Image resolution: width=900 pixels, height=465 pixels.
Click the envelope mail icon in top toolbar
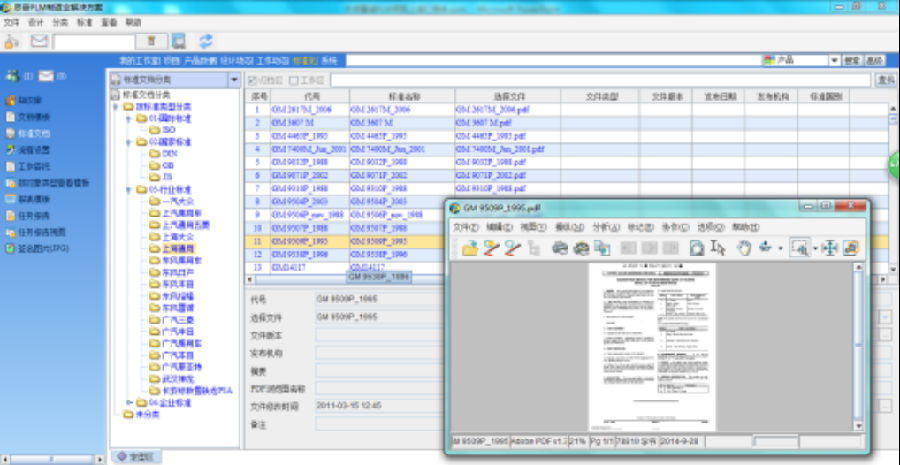(40, 41)
